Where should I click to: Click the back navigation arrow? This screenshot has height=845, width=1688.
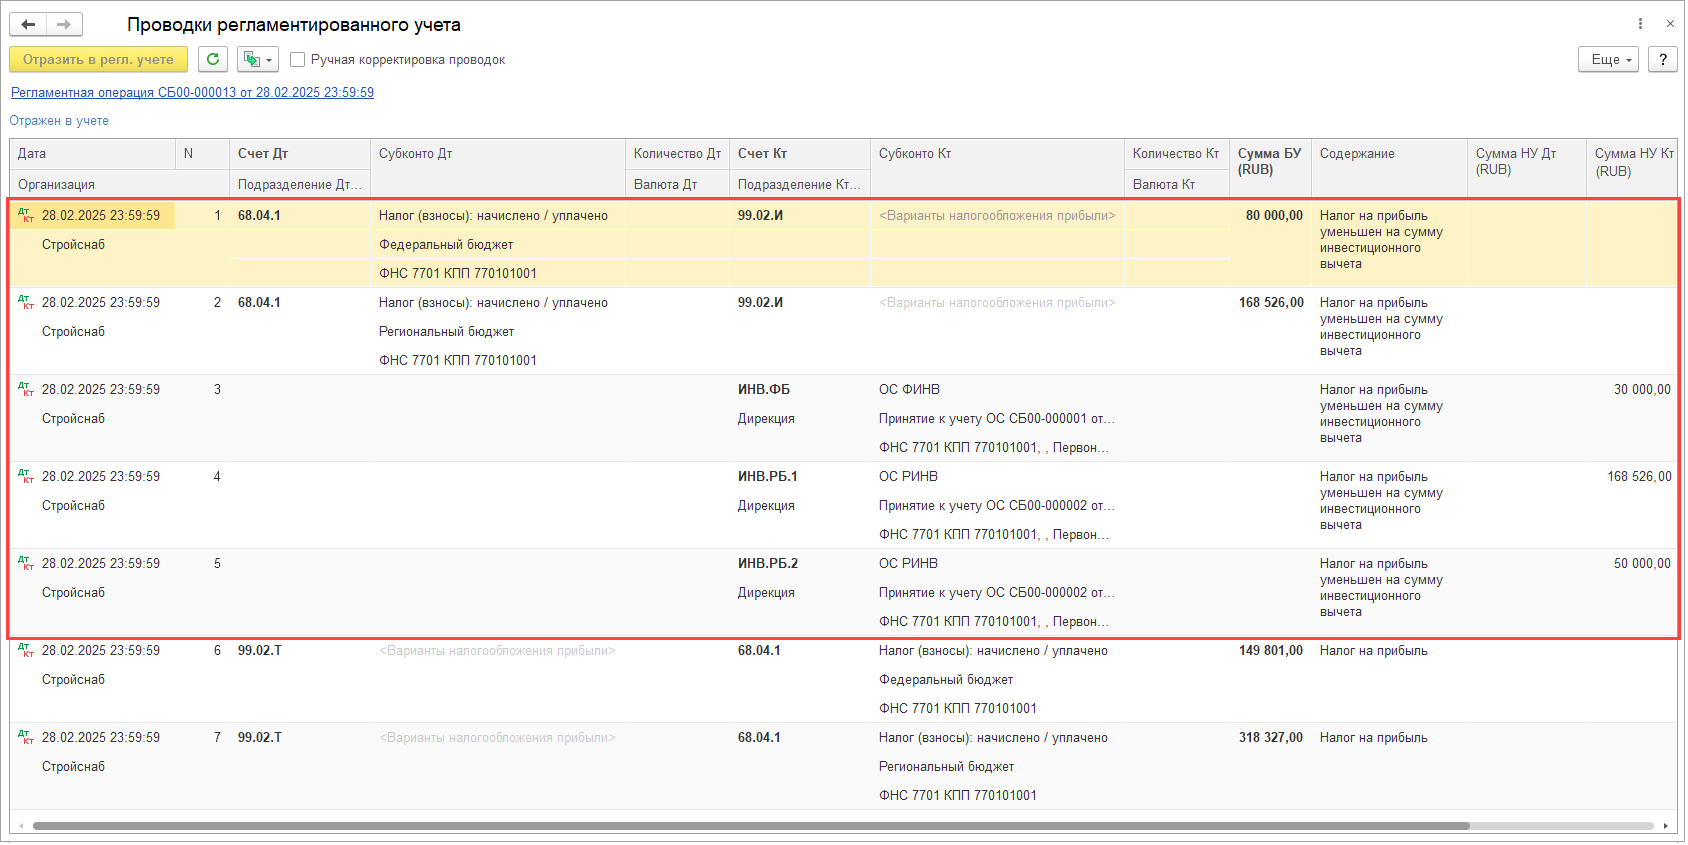click(28, 25)
